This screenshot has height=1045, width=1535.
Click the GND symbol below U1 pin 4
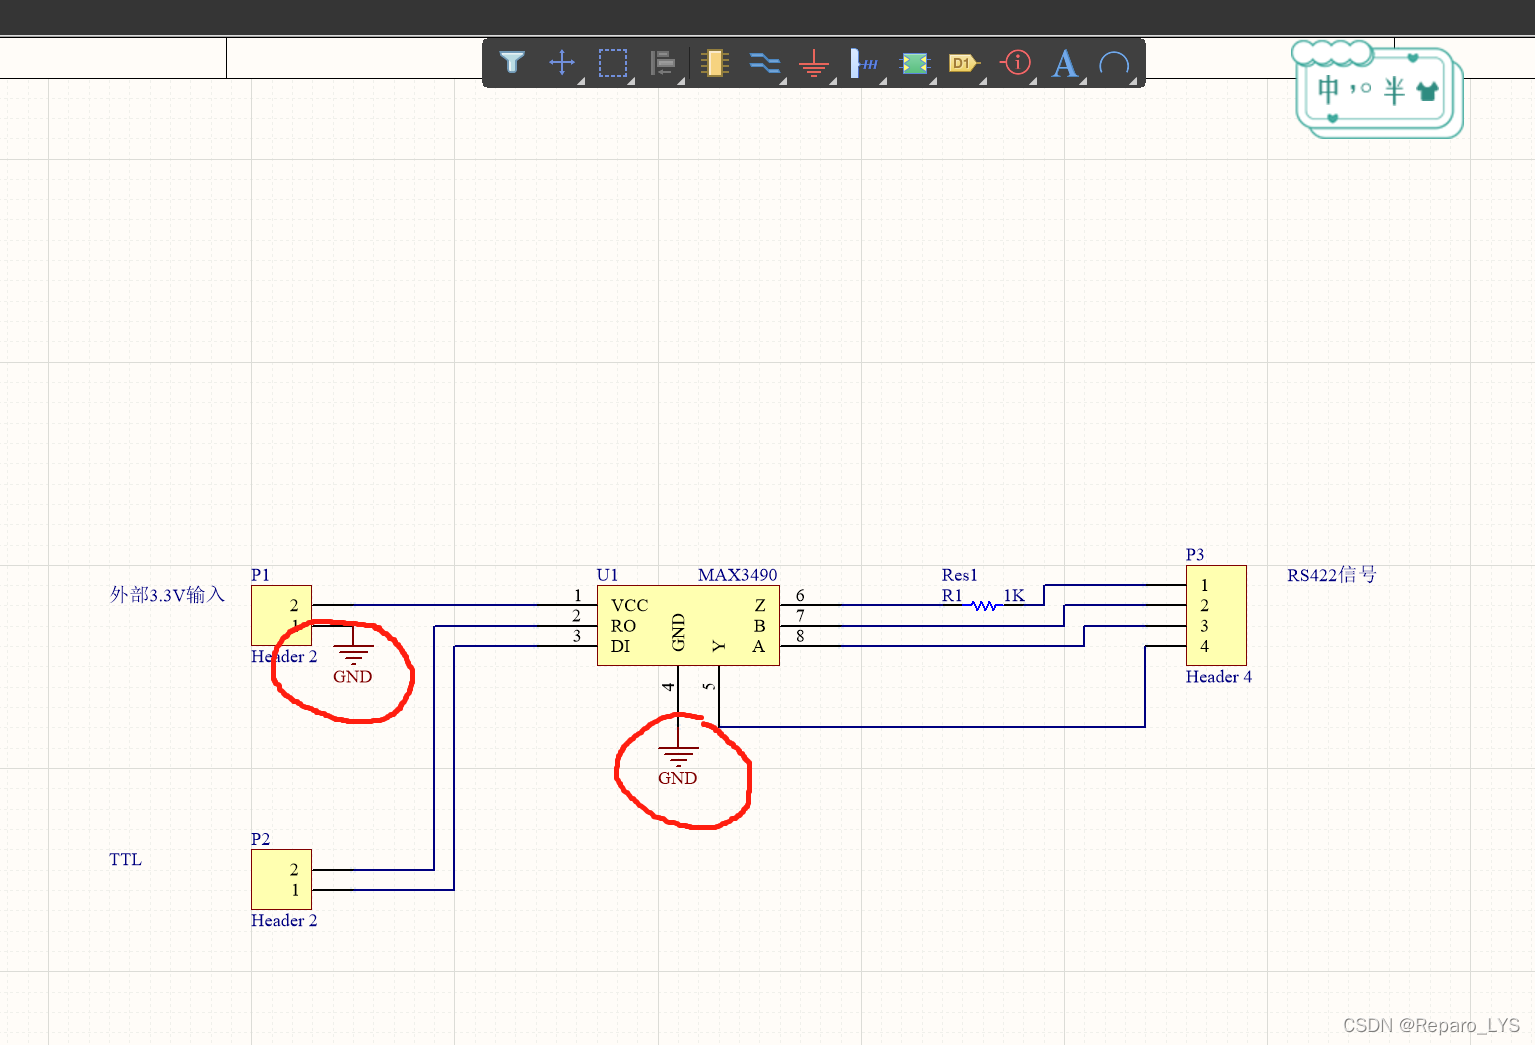(677, 758)
